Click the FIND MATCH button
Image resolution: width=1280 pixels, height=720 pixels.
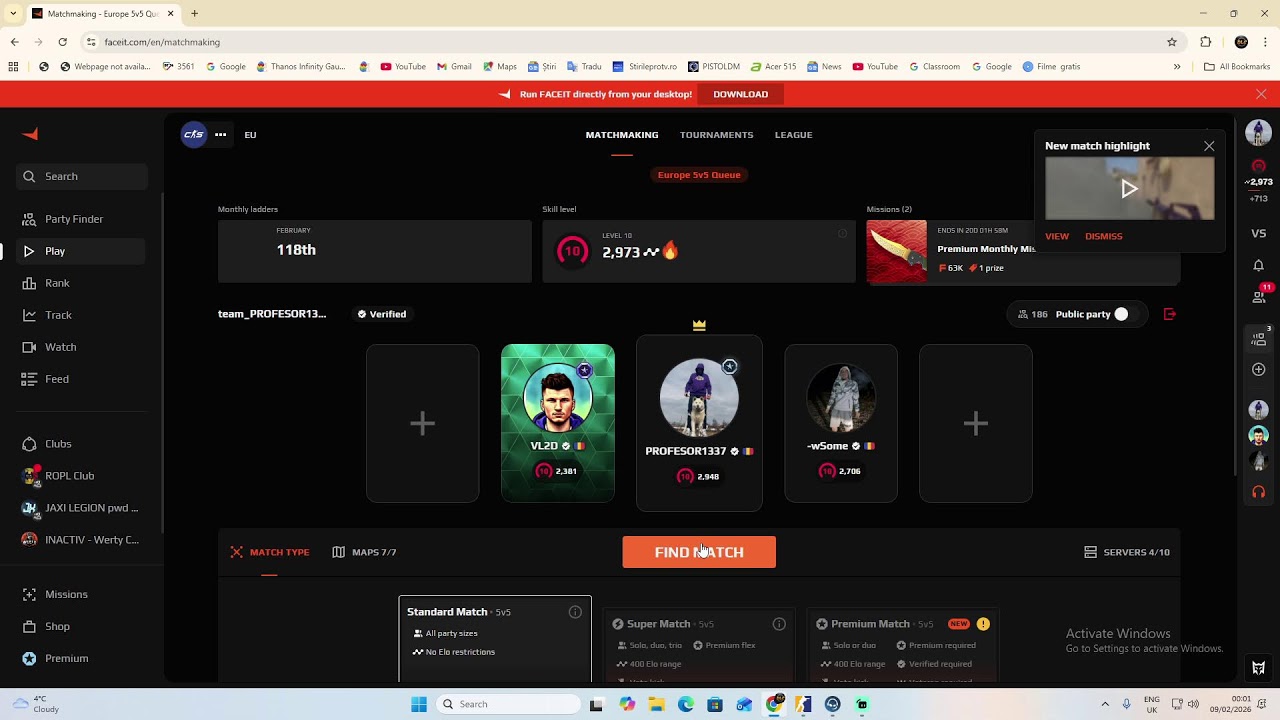699,552
